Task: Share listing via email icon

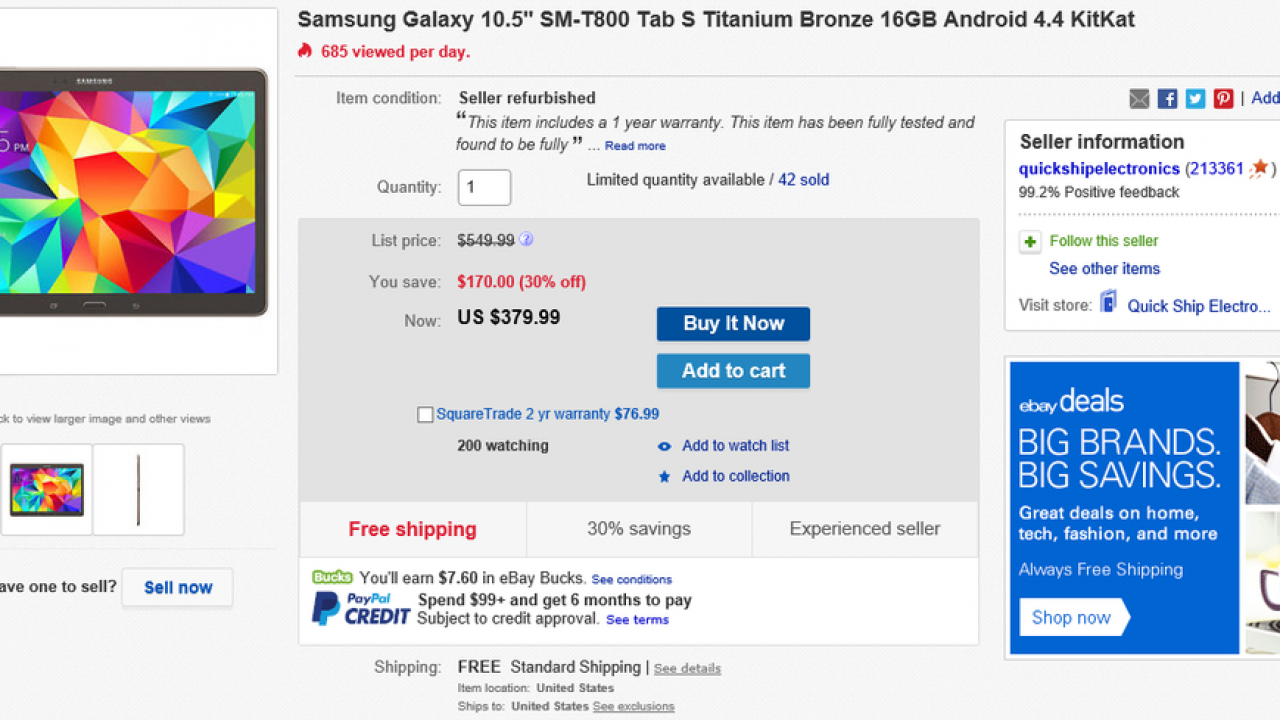Action: tap(1139, 98)
